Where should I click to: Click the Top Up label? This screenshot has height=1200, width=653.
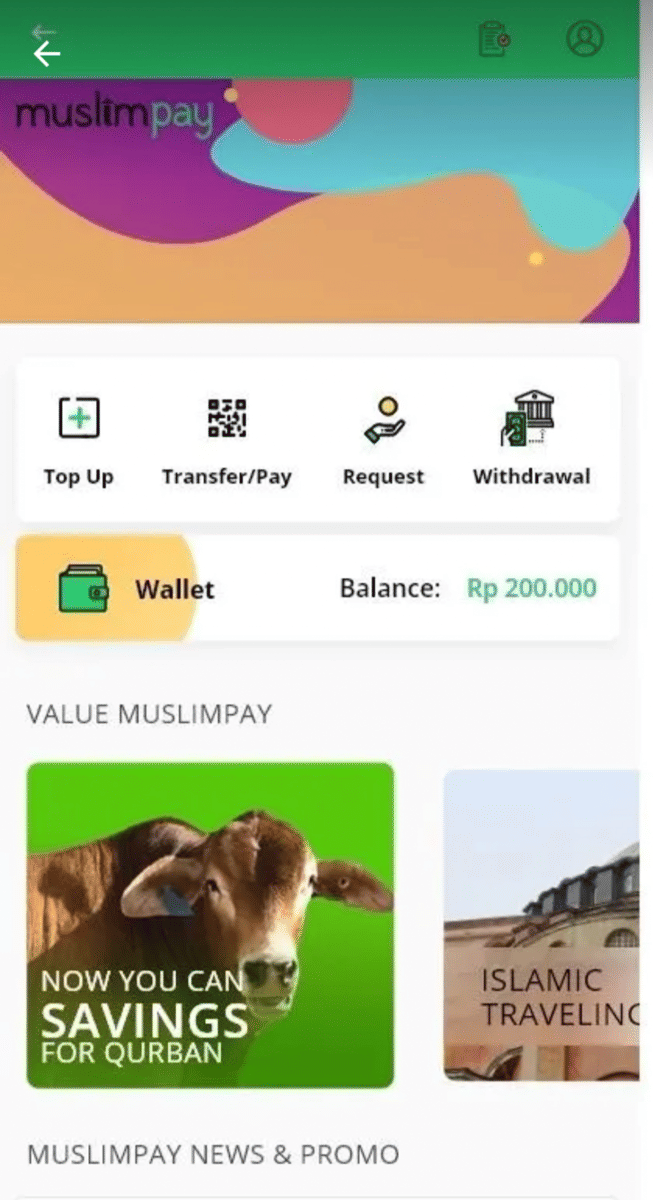pyautogui.click(x=79, y=477)
